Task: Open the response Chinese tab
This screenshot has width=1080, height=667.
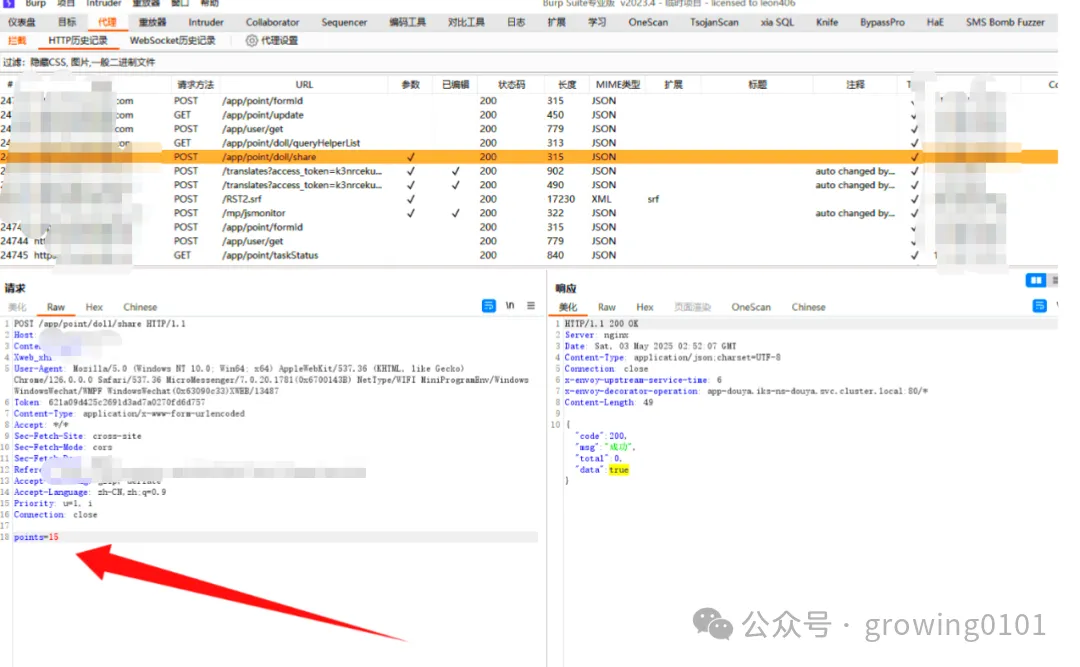Action: tap(808, 307)
